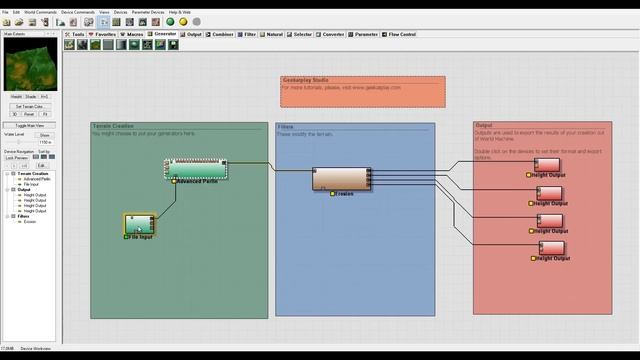This screenshot has height=360, width=640.
Task: Switch to the Filter device tab
Action: coord(247,34)
